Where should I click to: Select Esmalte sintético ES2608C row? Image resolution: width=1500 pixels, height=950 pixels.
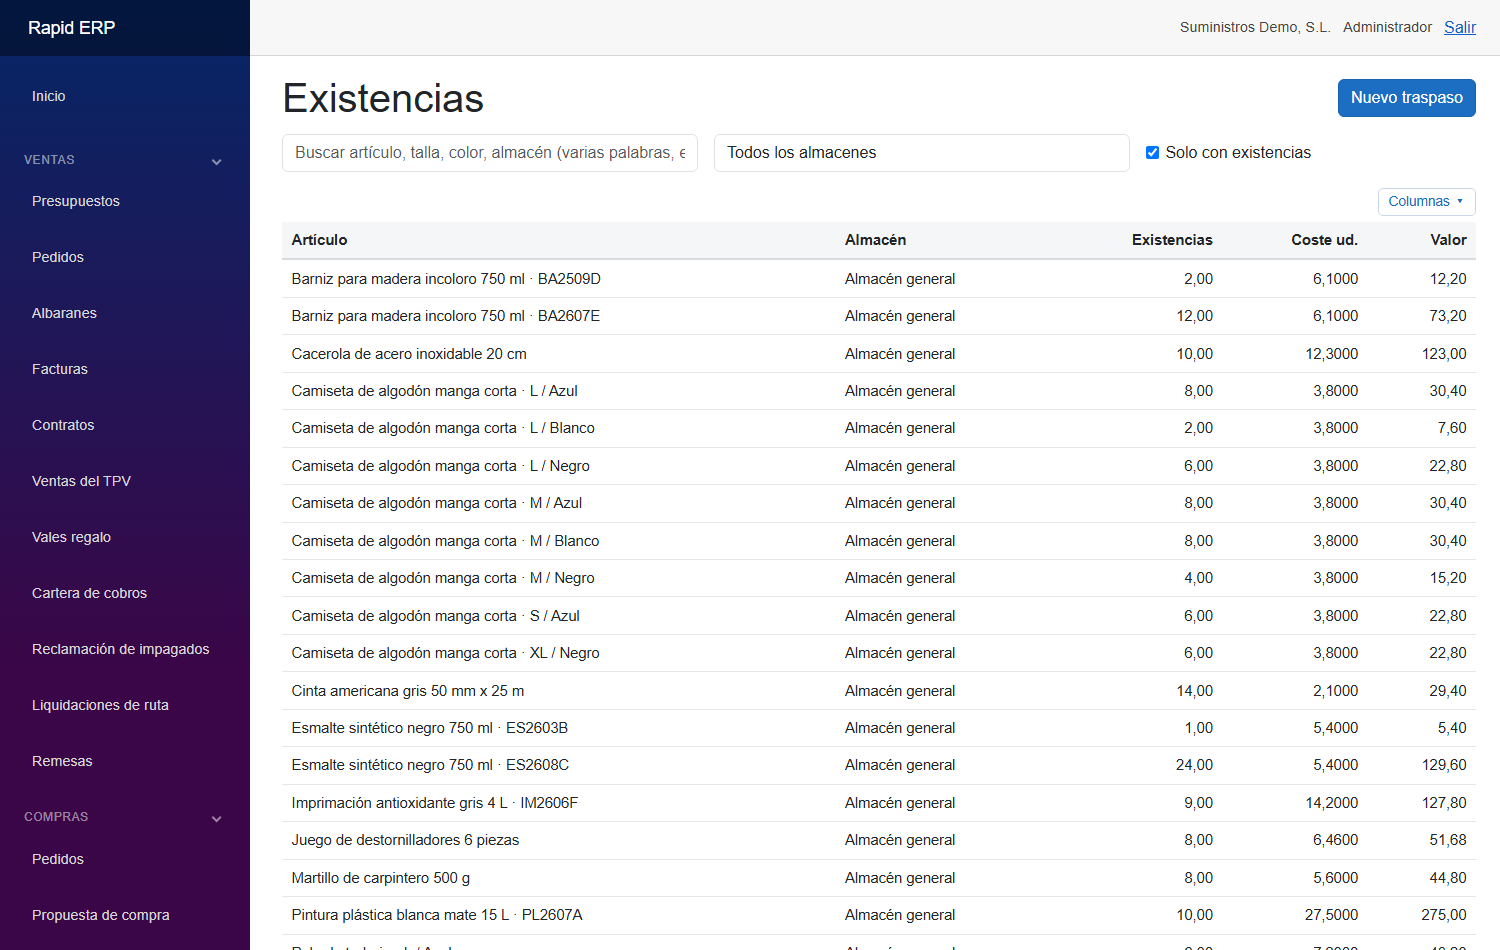click(x=879, y=765)
